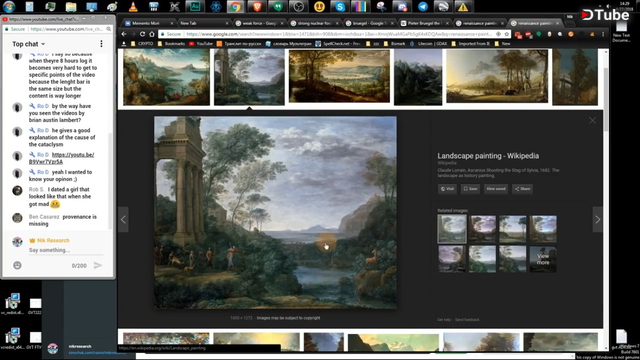Show the next image with right arrow
Screen dimensions: 640x360
tap(598, 220)
